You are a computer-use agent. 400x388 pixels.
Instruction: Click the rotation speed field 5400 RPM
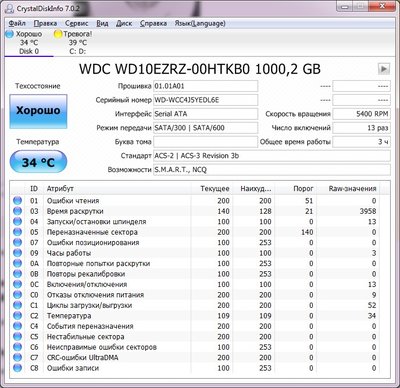[x=361, y=114]
